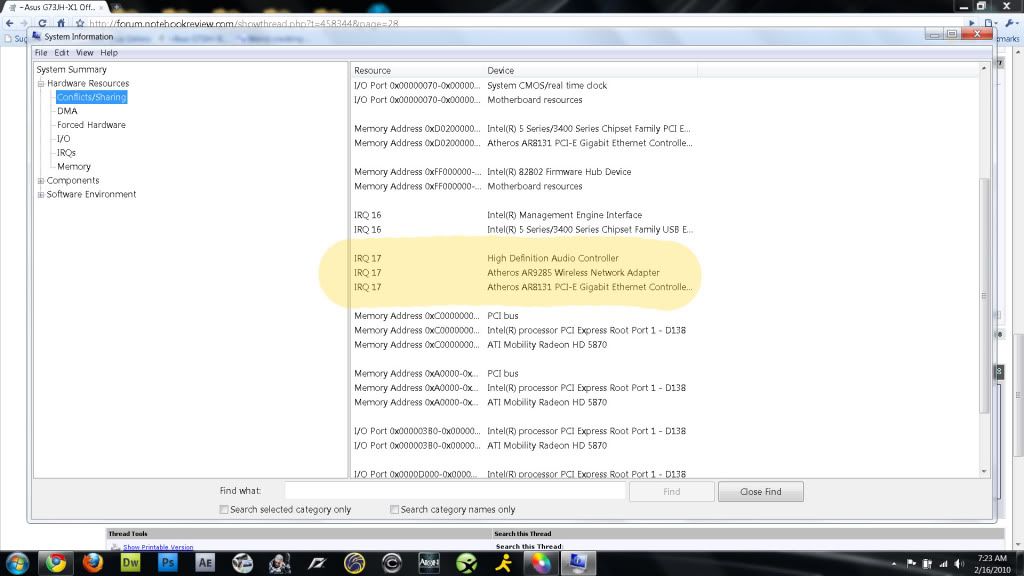
Task: Select DMA under Hardware Resources
Action: (x=67, y=111)
